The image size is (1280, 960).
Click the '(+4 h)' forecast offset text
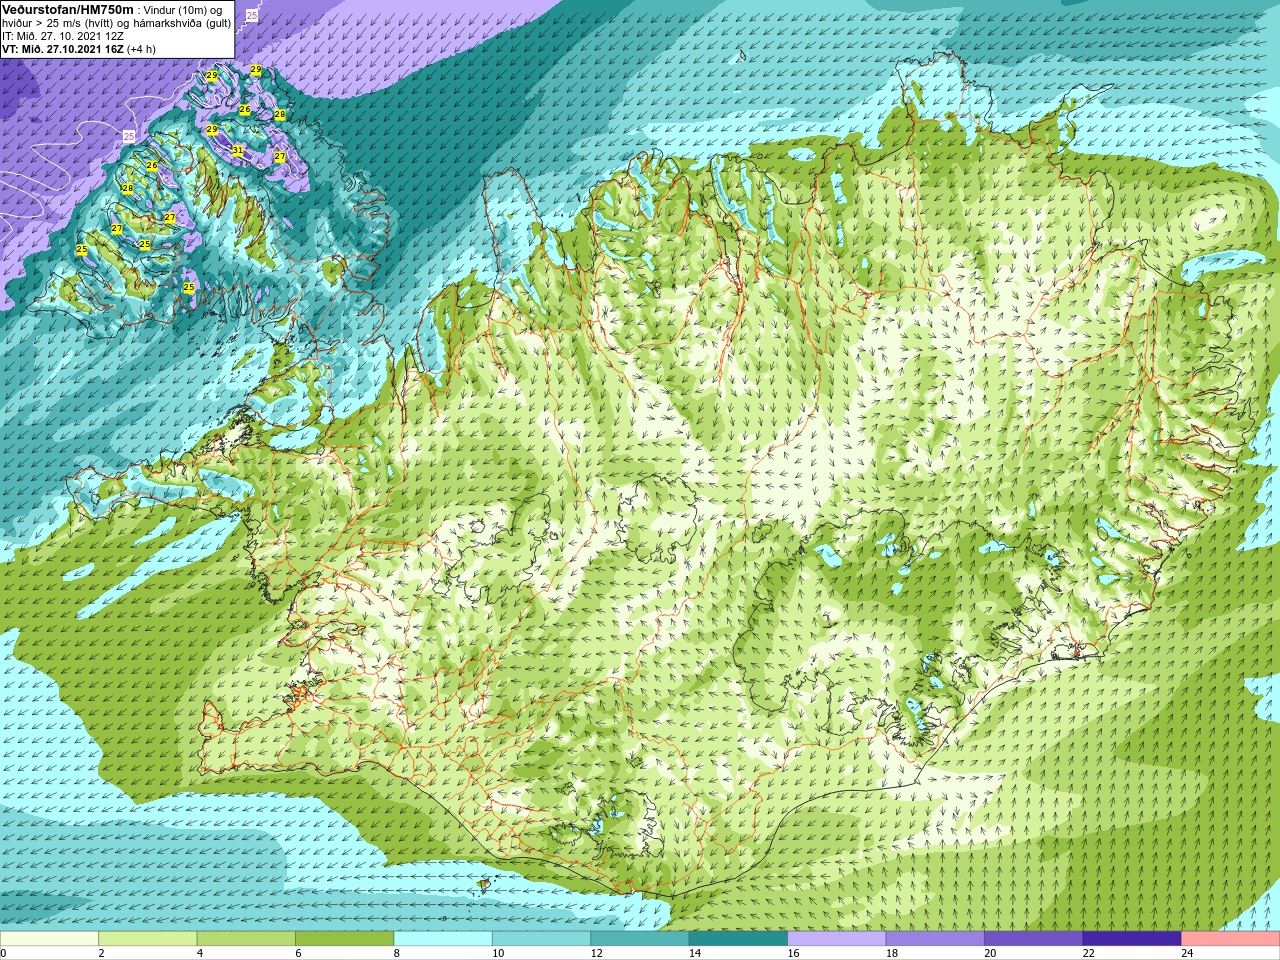[x=141, y=49]
